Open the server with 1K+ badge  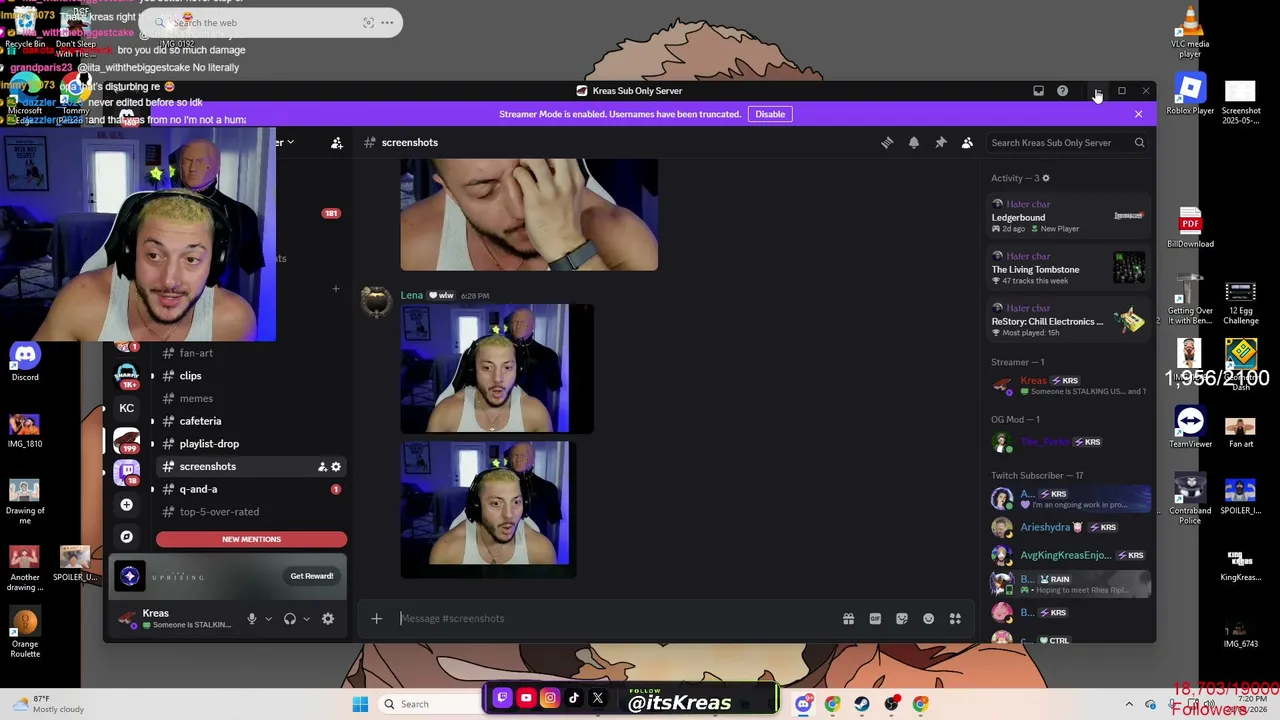127,376
